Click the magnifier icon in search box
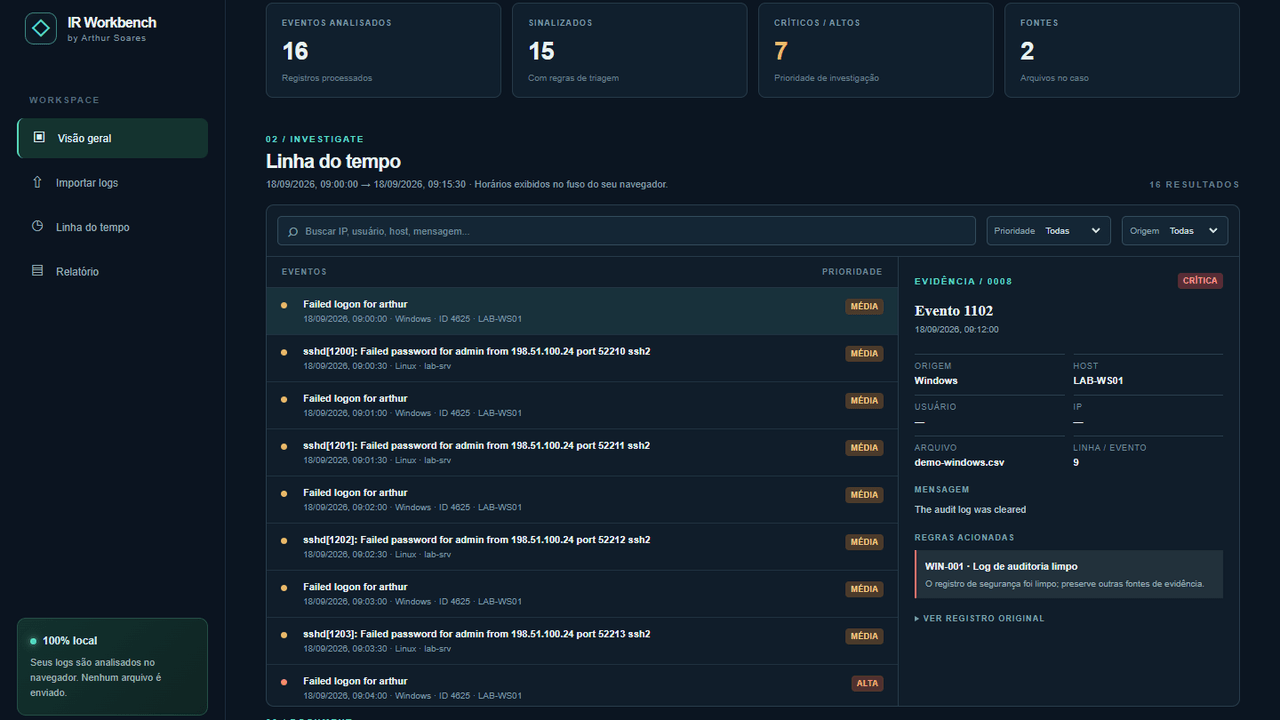 point(293,231)
